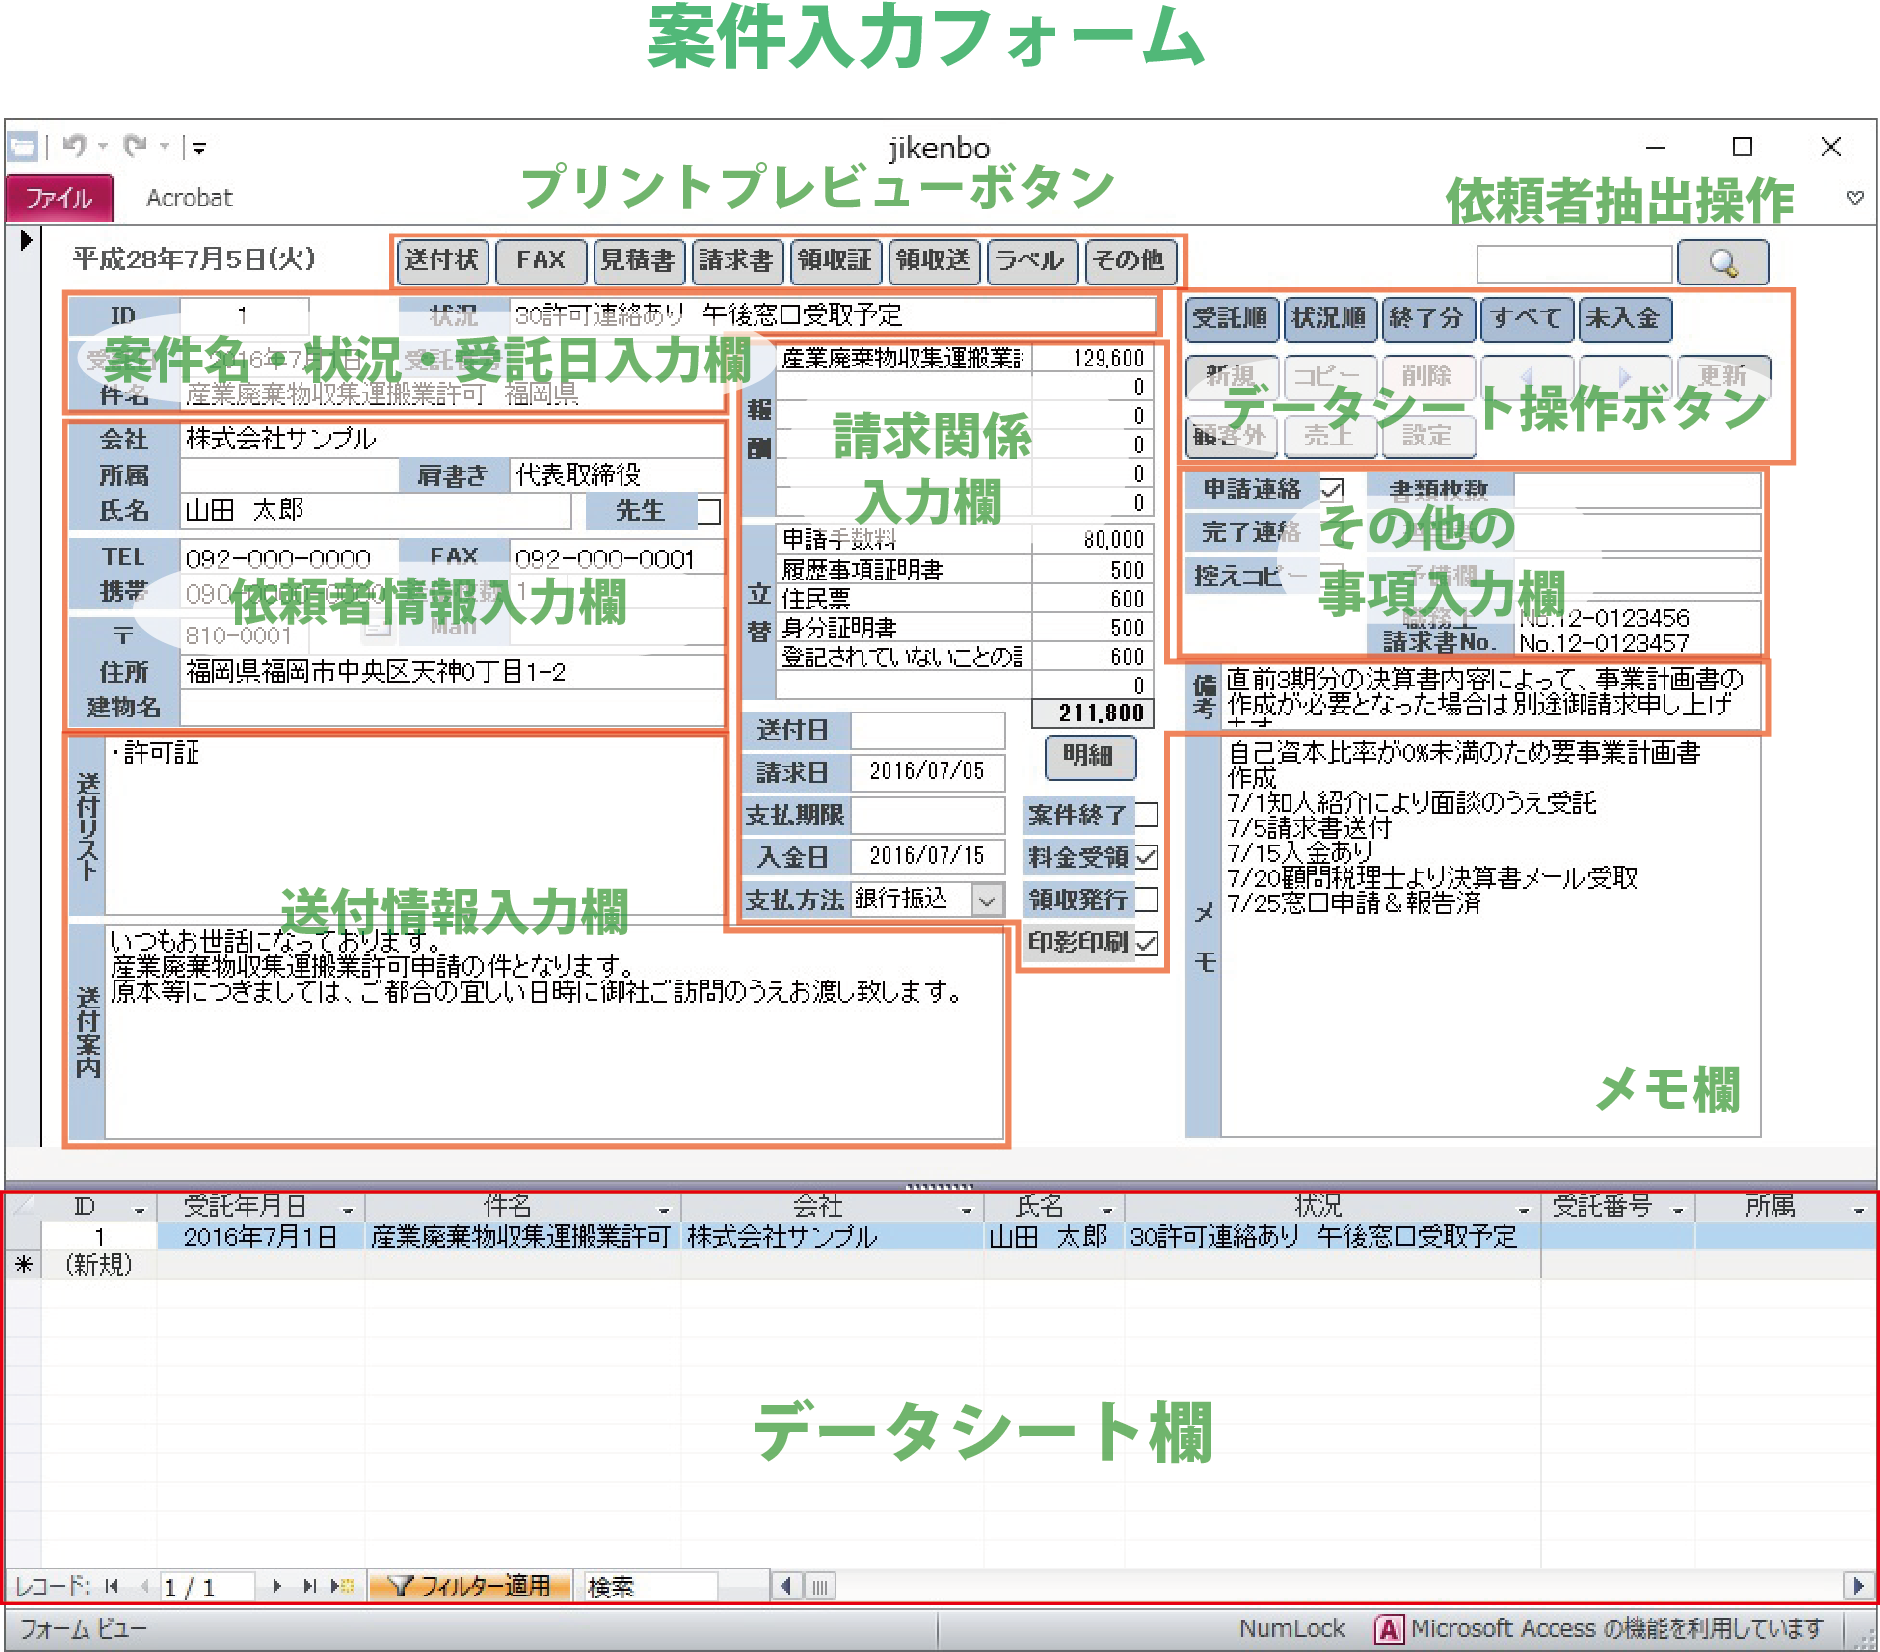Create new record via navigation bar icon
Screen dimensions: 1880x1652
pos(343,1586)
